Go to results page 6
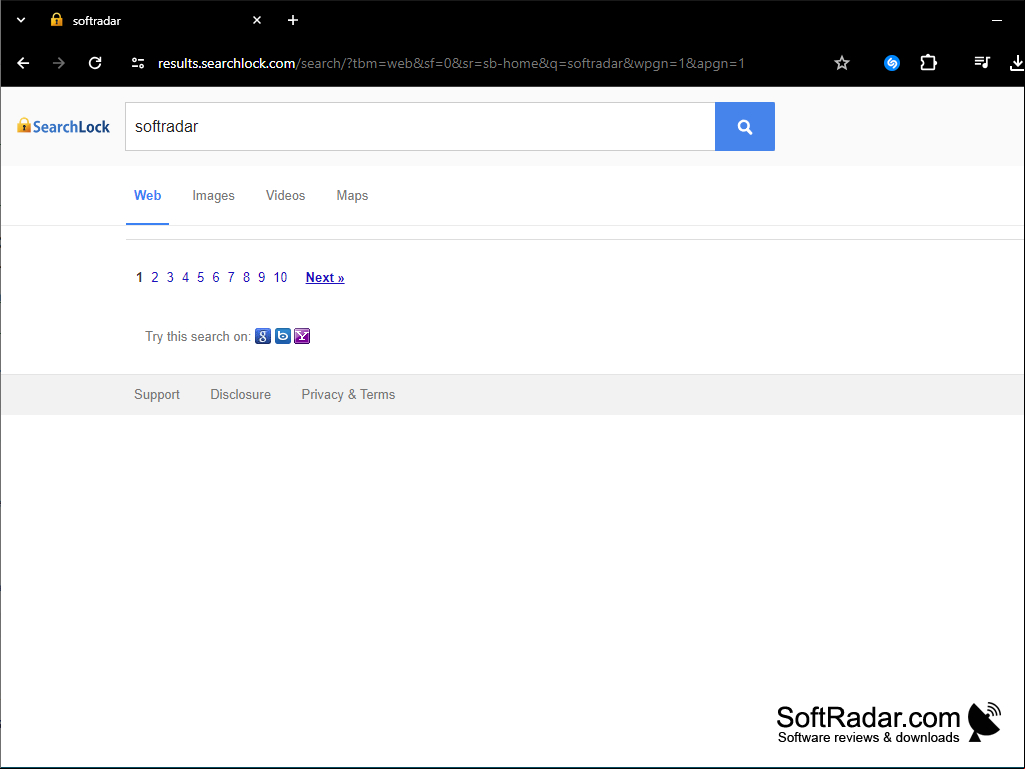 (216, 277)
